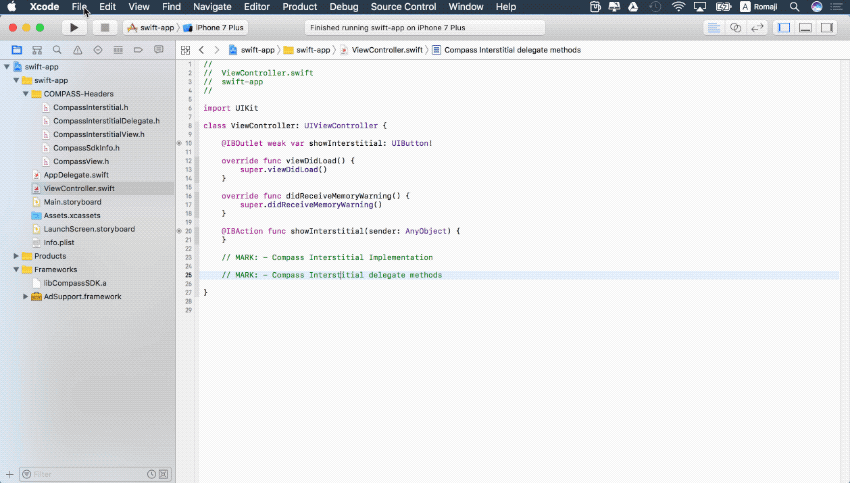850x483 pixels.
Task: Focus the navigator Filter field
Action: [89, 474]
